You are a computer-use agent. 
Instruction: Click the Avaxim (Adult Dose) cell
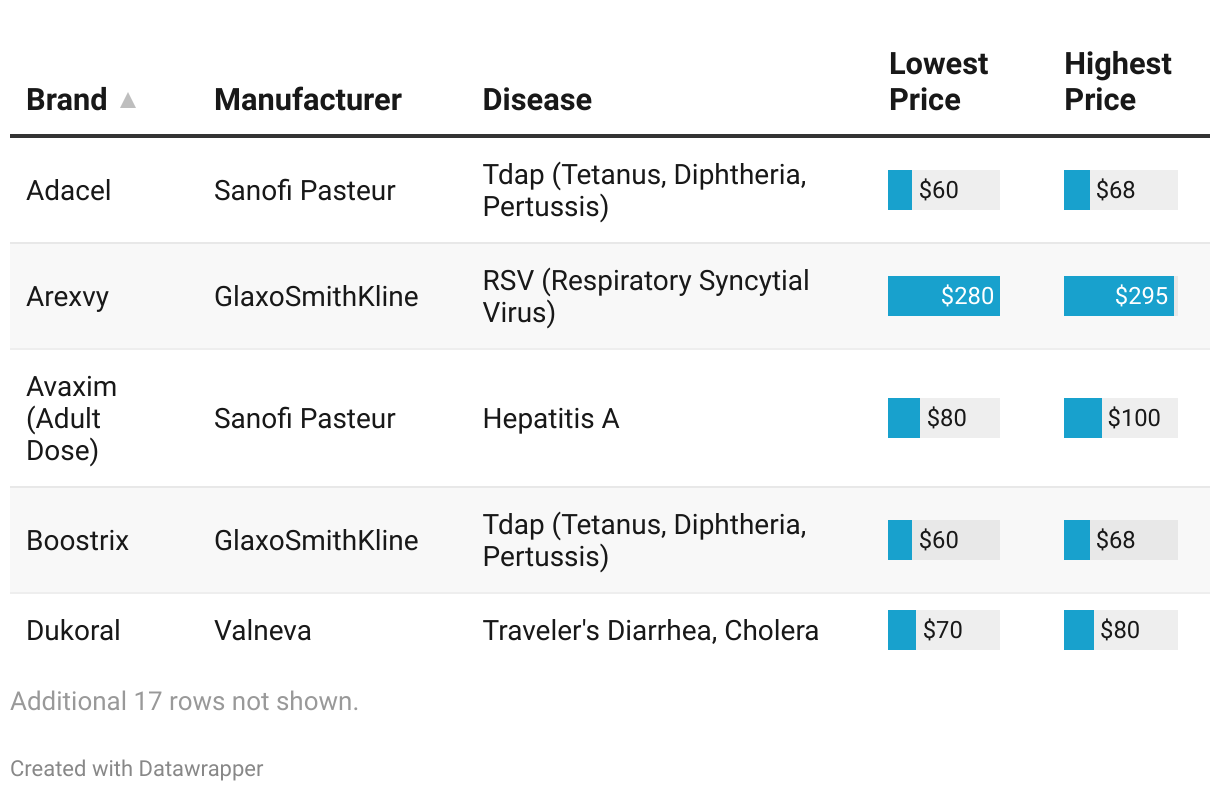tap(71, 418)
